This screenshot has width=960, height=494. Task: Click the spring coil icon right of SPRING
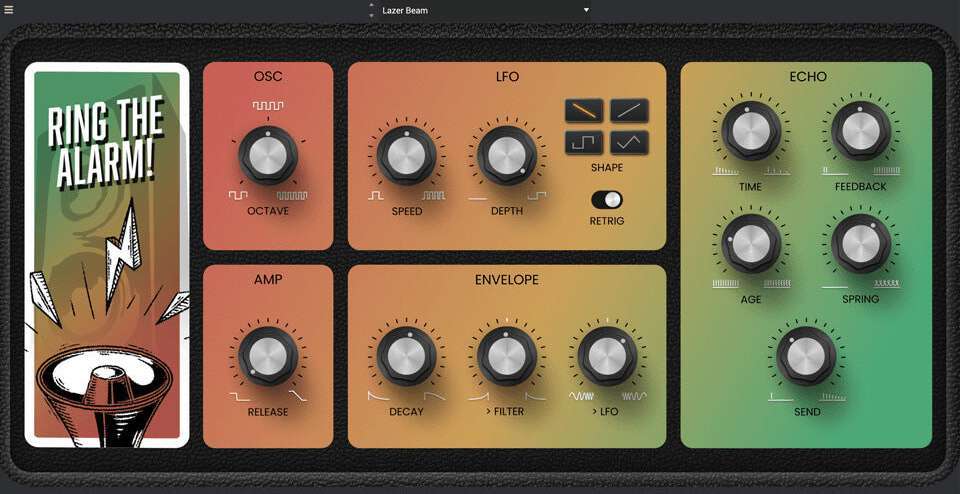tap(886, 284)
